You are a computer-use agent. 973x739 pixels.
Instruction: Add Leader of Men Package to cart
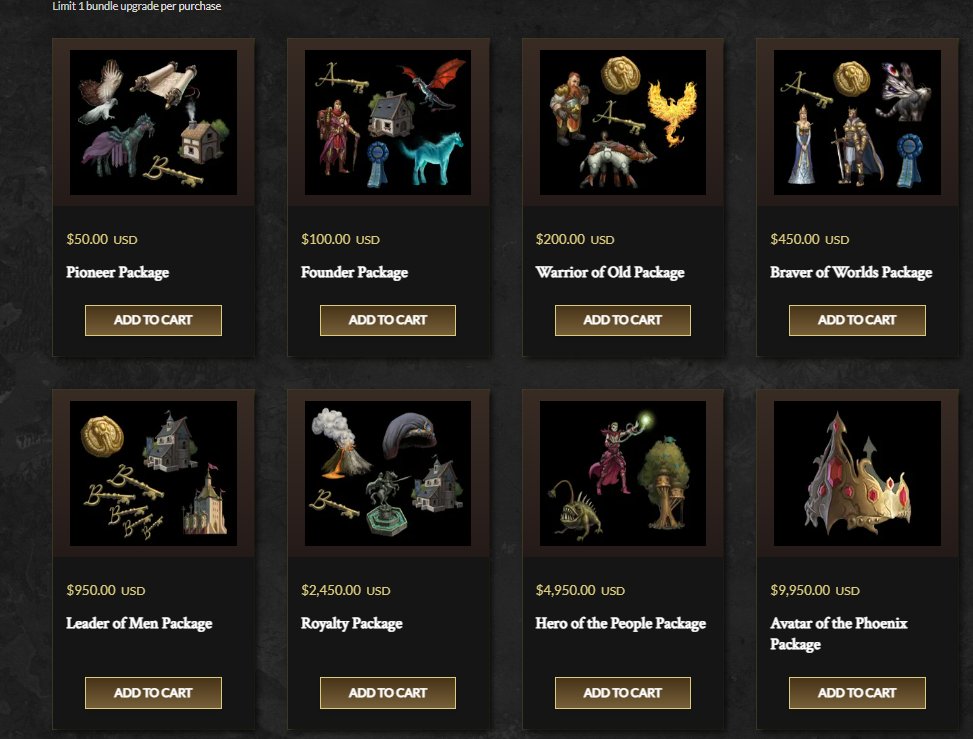tap(153, 693)
